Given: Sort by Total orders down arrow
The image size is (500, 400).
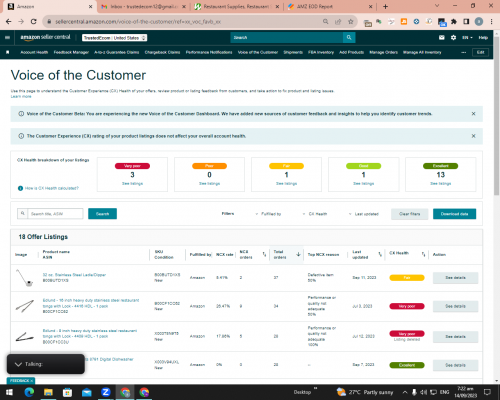Looking at the screenshot, I should 298,254.
